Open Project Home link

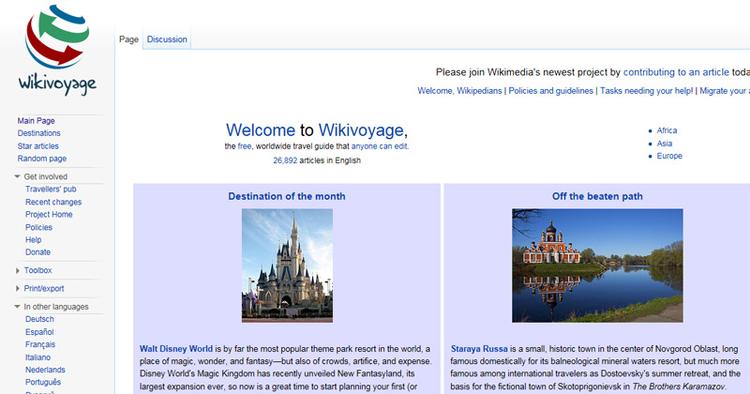pyautogui.click(x=49, y=214)
